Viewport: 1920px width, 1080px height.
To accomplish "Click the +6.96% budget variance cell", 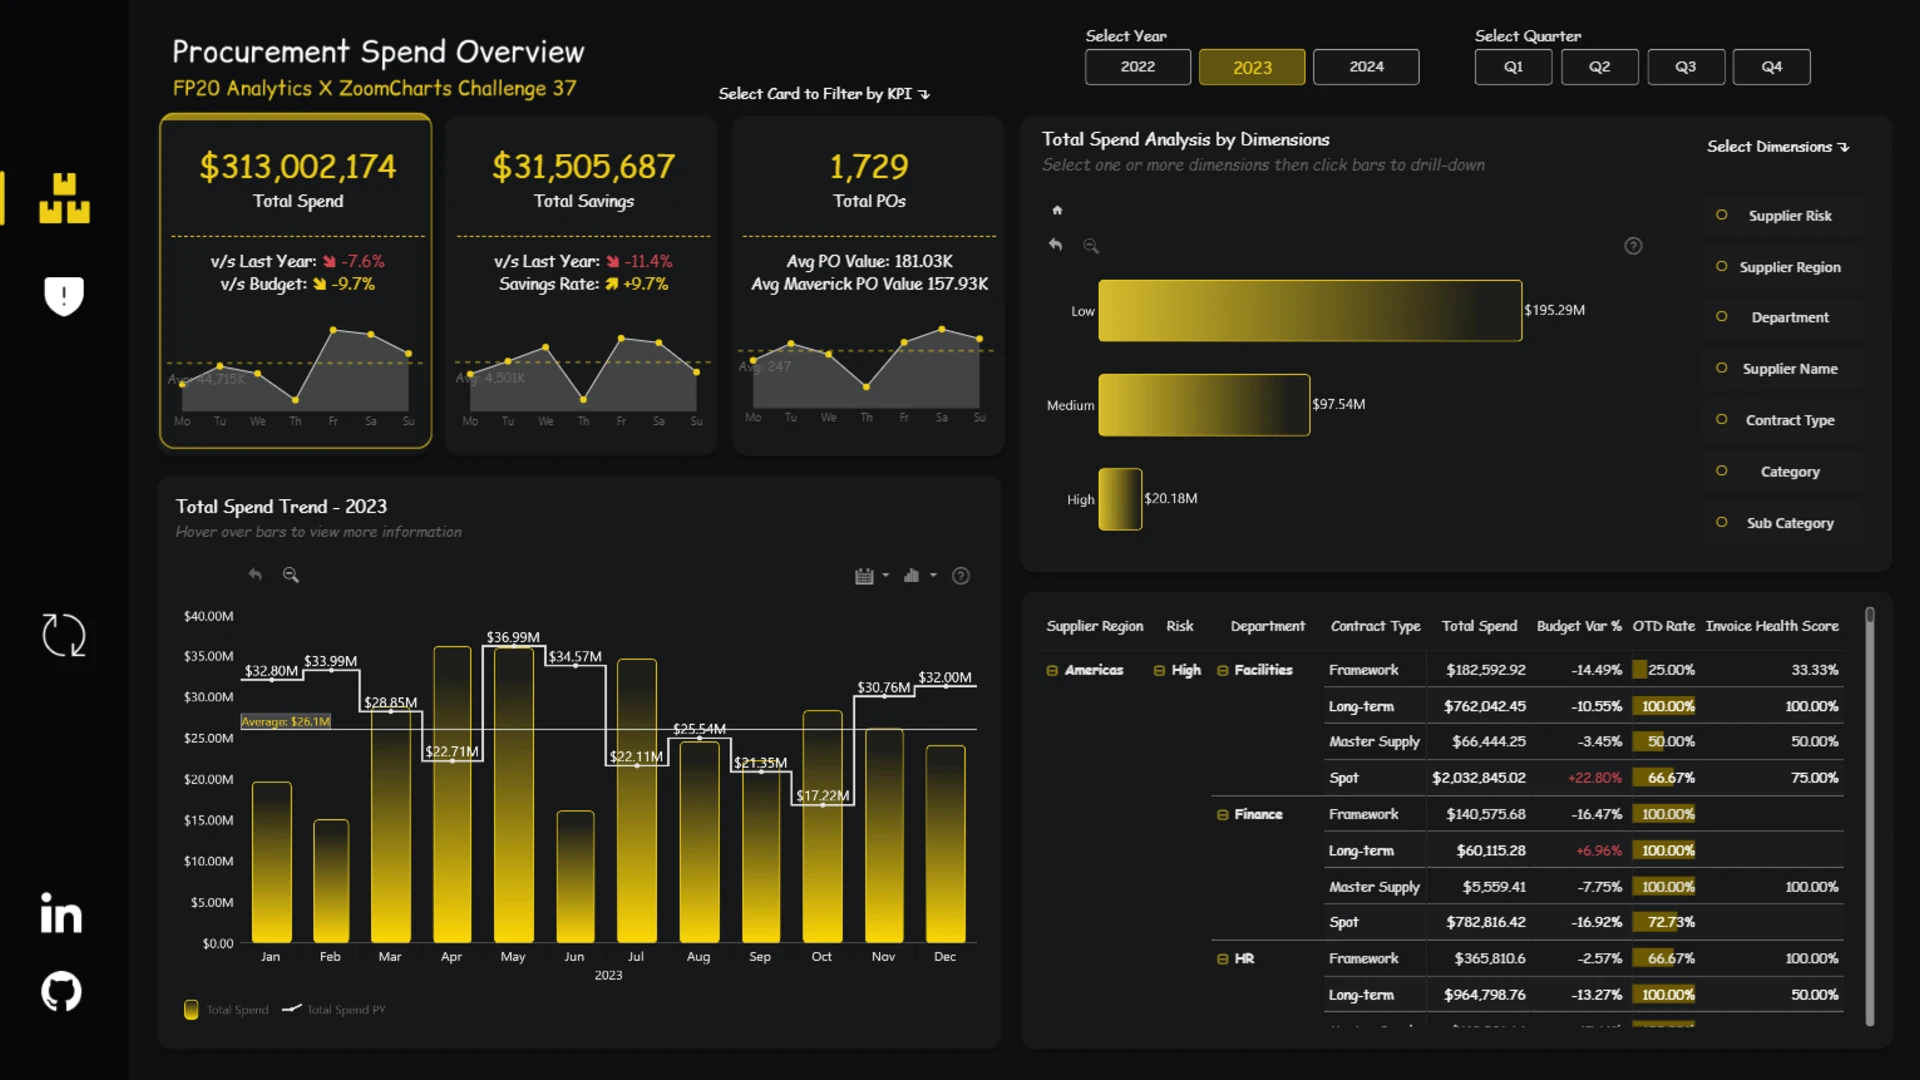I will 1599,851.
